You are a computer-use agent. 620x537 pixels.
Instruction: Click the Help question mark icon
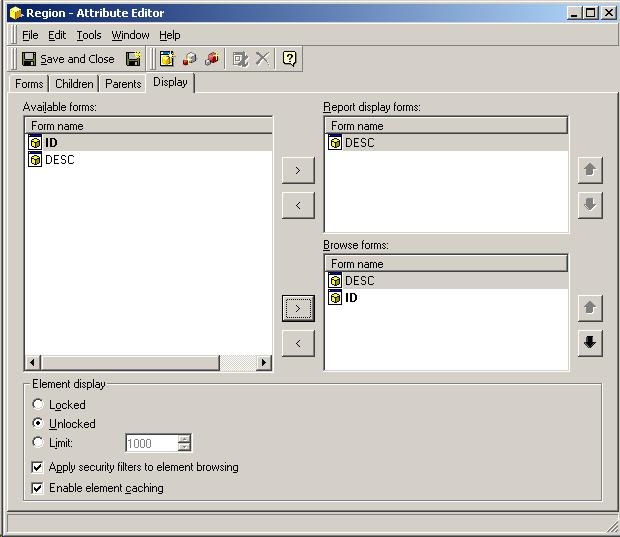pyautogui.click(x=289, y=59)
